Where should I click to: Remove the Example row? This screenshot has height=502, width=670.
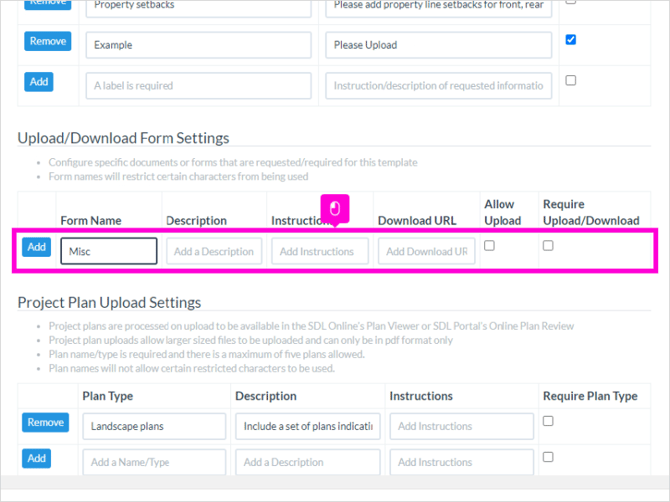[47, 41]
